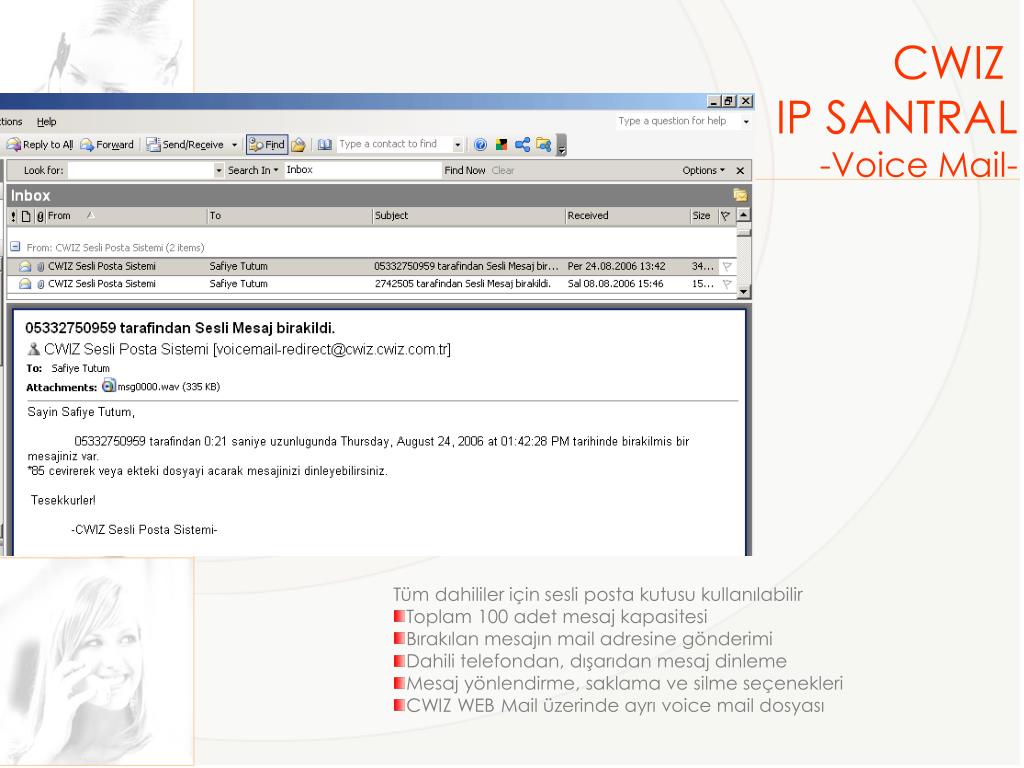Collapse the 'From: CWIZ Sesli Posta Sistemi' group
This screenshot has height=768, width=1024.
coord(15,247)
